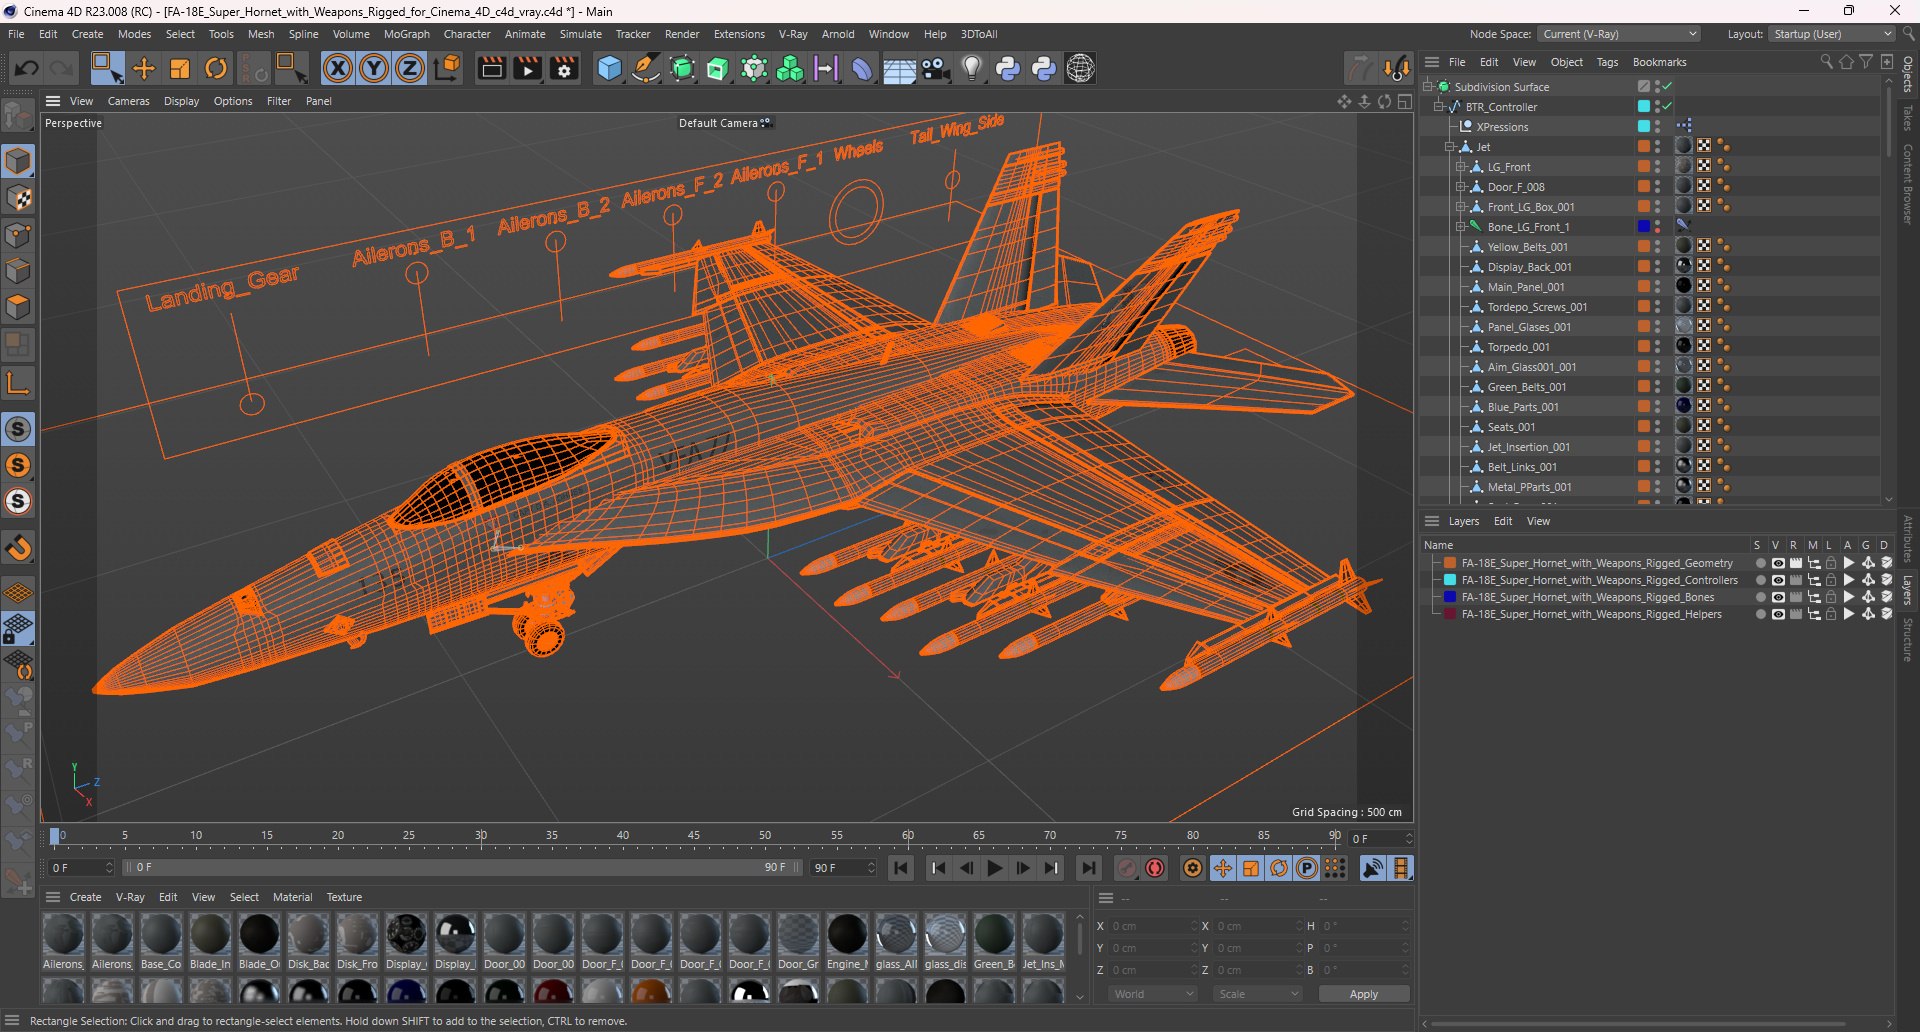Image resolution: width=1920 pixels, height=1032 pixels.
Task: Toggle visibility eye for Geometry layer
Action: coord(1778,563)
